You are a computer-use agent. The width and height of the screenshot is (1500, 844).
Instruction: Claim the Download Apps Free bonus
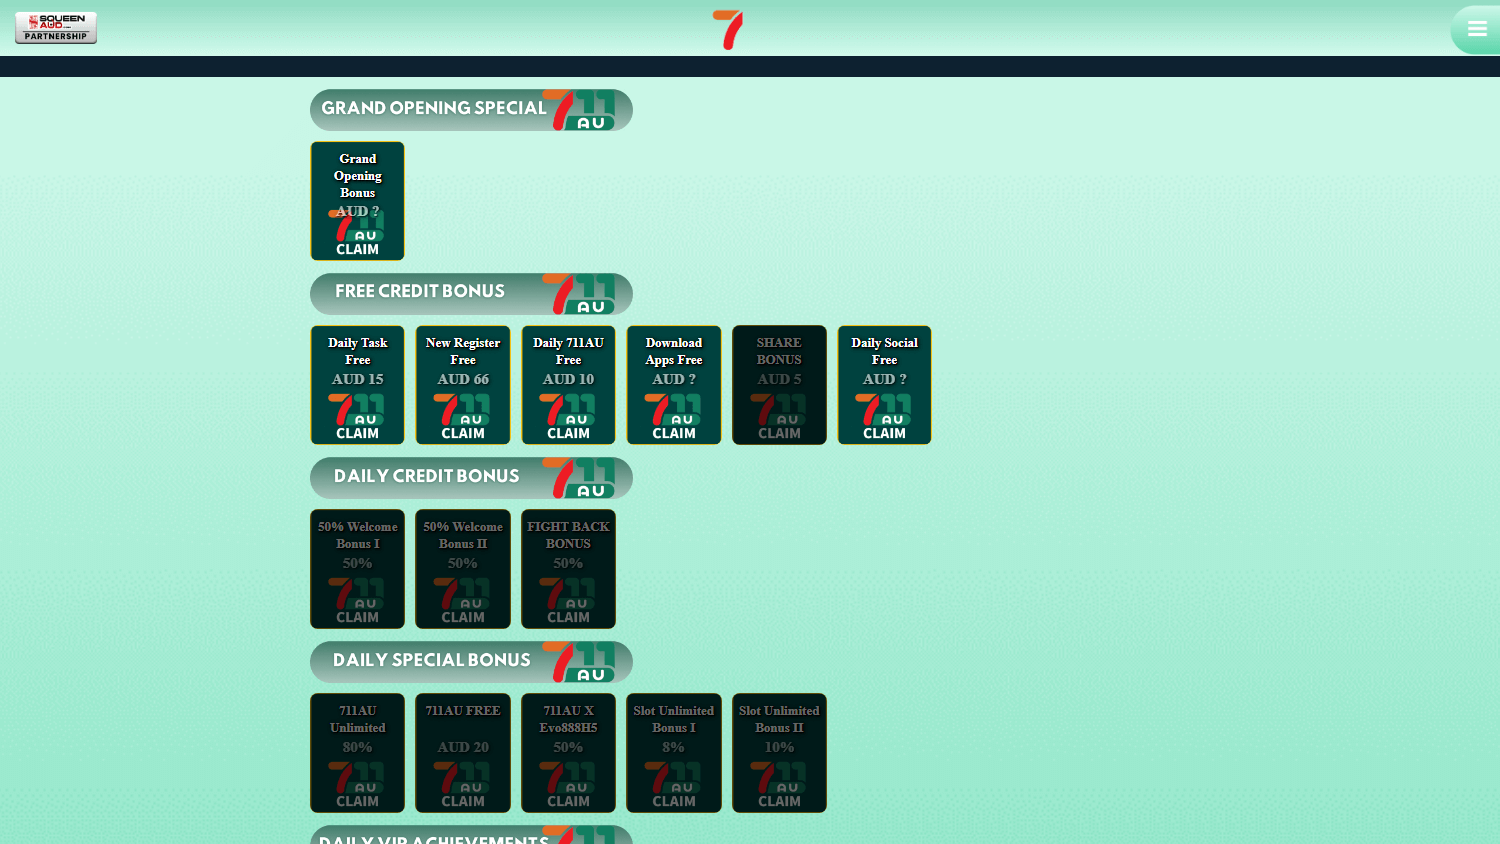coord(673,434)
